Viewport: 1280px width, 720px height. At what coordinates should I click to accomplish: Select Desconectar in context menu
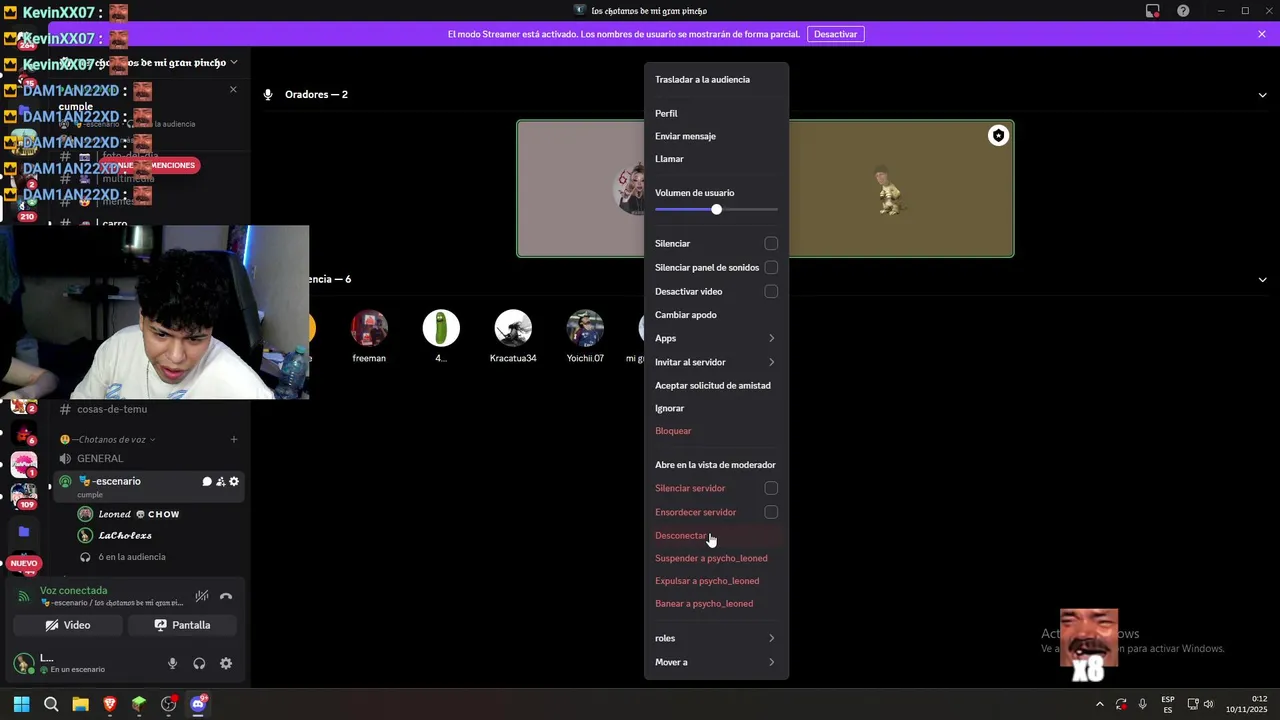pyautogui.click(x=716, y=536)
